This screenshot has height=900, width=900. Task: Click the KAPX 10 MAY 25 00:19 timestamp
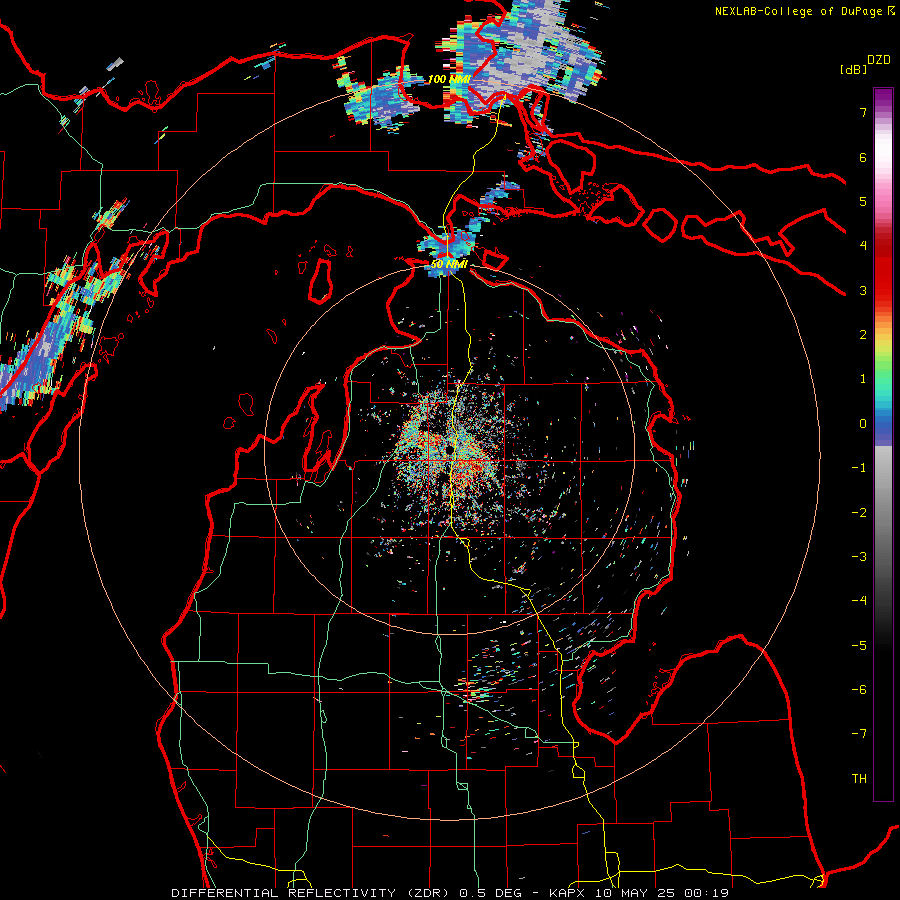(x=639, y=893)
